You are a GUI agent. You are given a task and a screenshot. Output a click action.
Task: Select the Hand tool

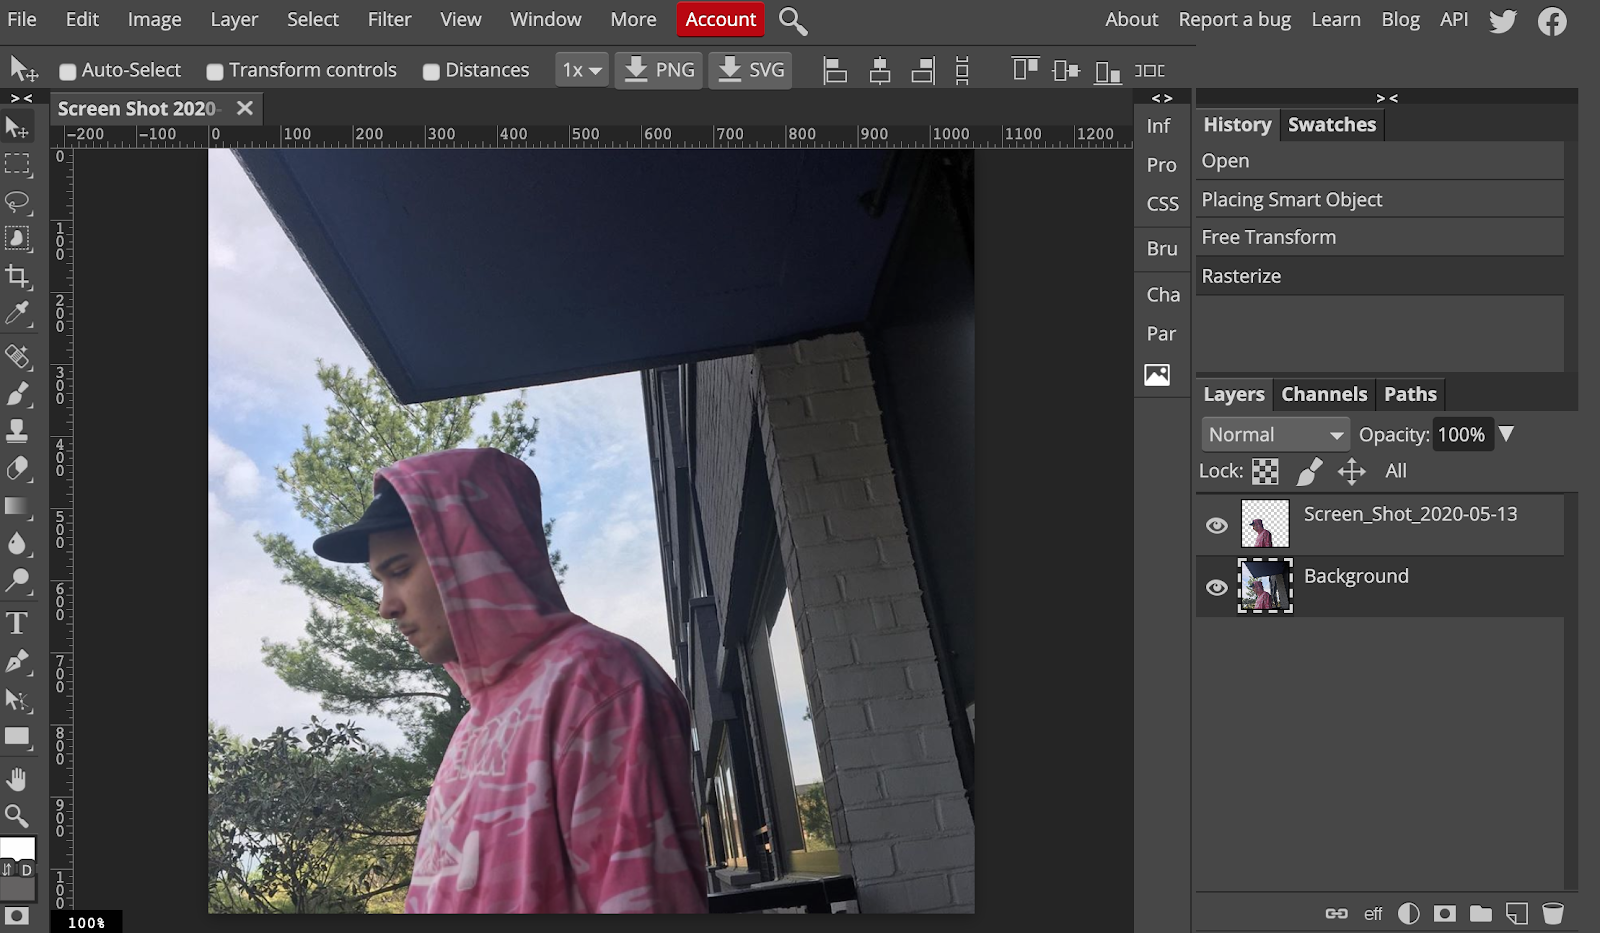tap(17, 778)
